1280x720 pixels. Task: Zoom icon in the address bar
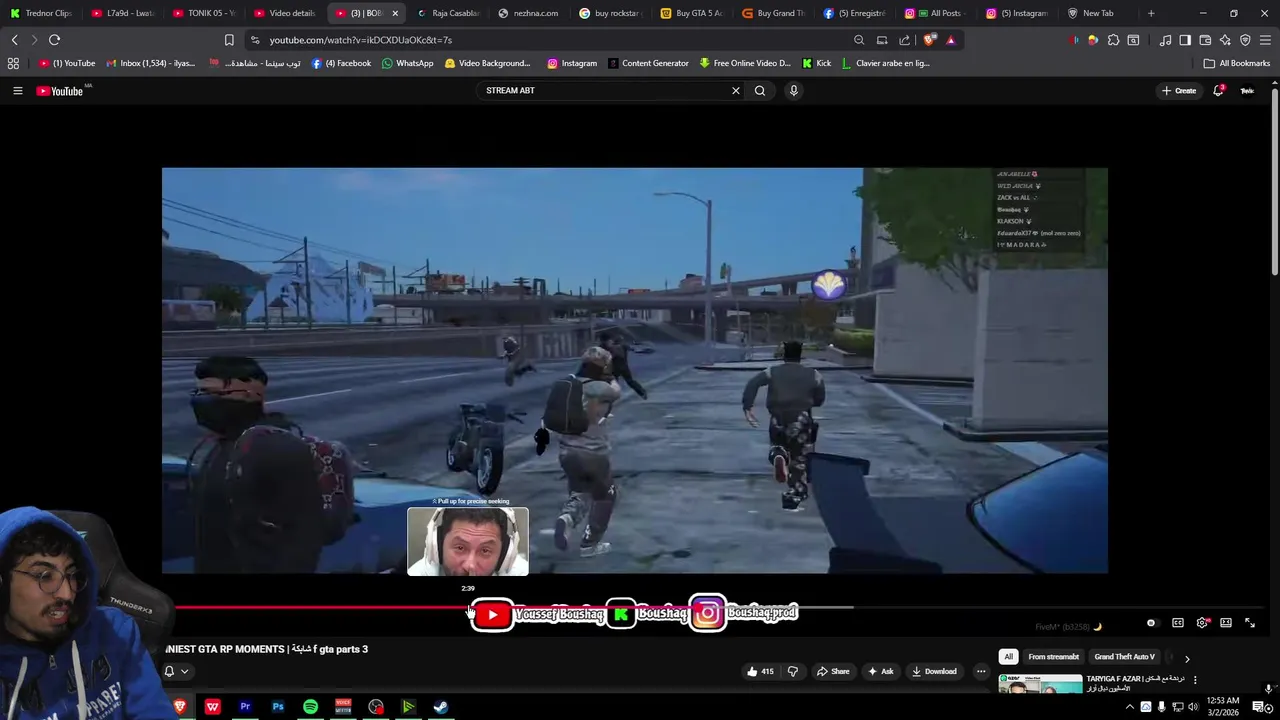[859, 40]
